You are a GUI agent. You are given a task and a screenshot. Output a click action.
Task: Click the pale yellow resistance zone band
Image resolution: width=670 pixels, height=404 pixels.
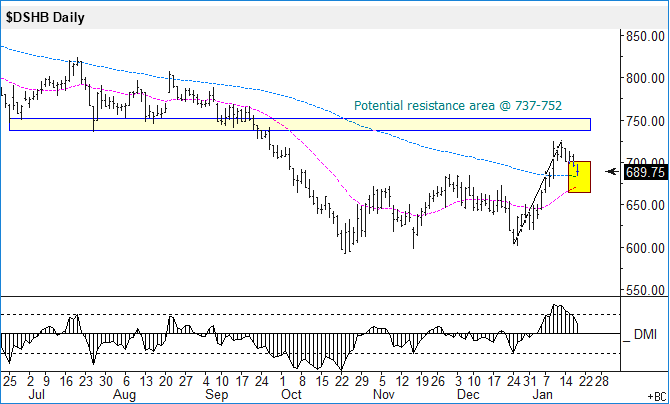[300, 124]
